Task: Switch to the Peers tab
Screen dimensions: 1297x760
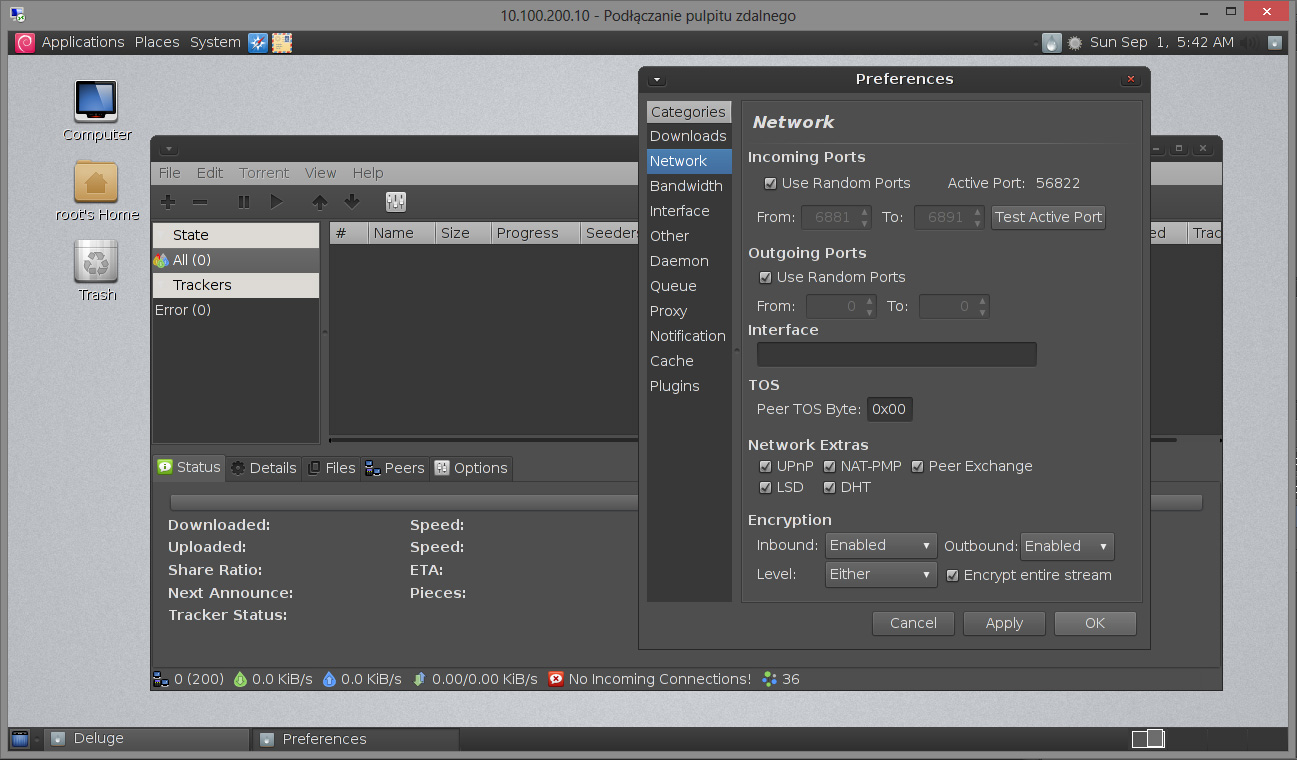Action: (x=395, y=468)
